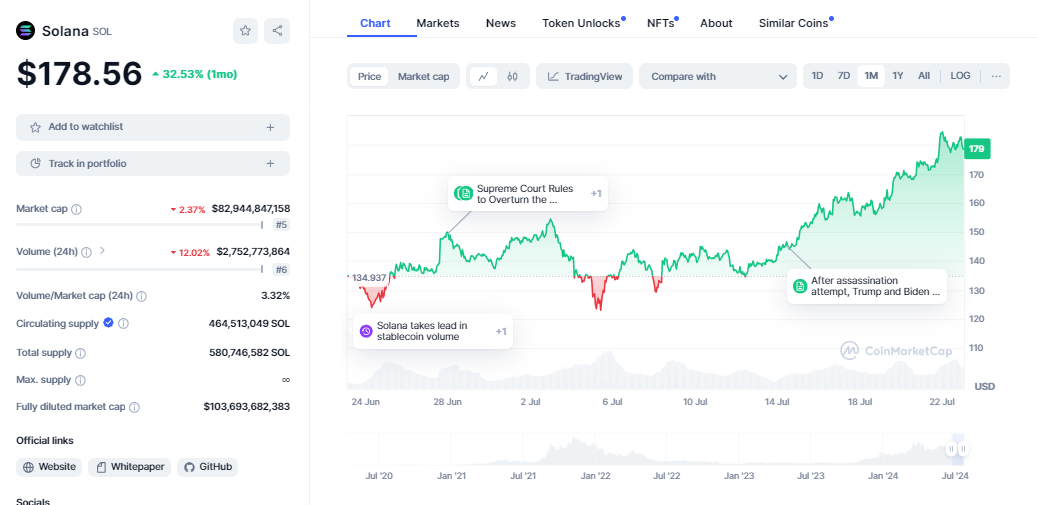Open the Markets tab
Screen dimensions: 1038x505
438,23
